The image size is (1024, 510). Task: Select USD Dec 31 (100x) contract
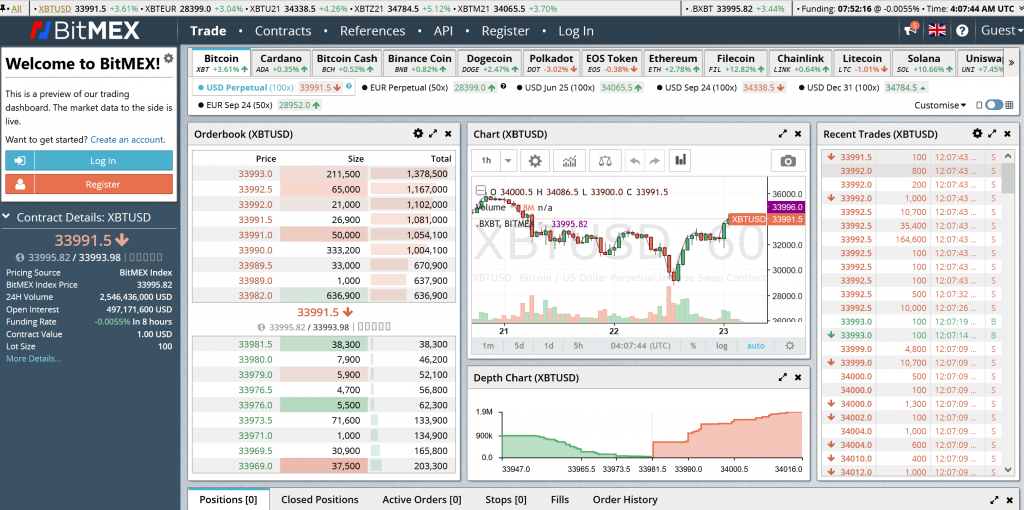tap(839, 88)
